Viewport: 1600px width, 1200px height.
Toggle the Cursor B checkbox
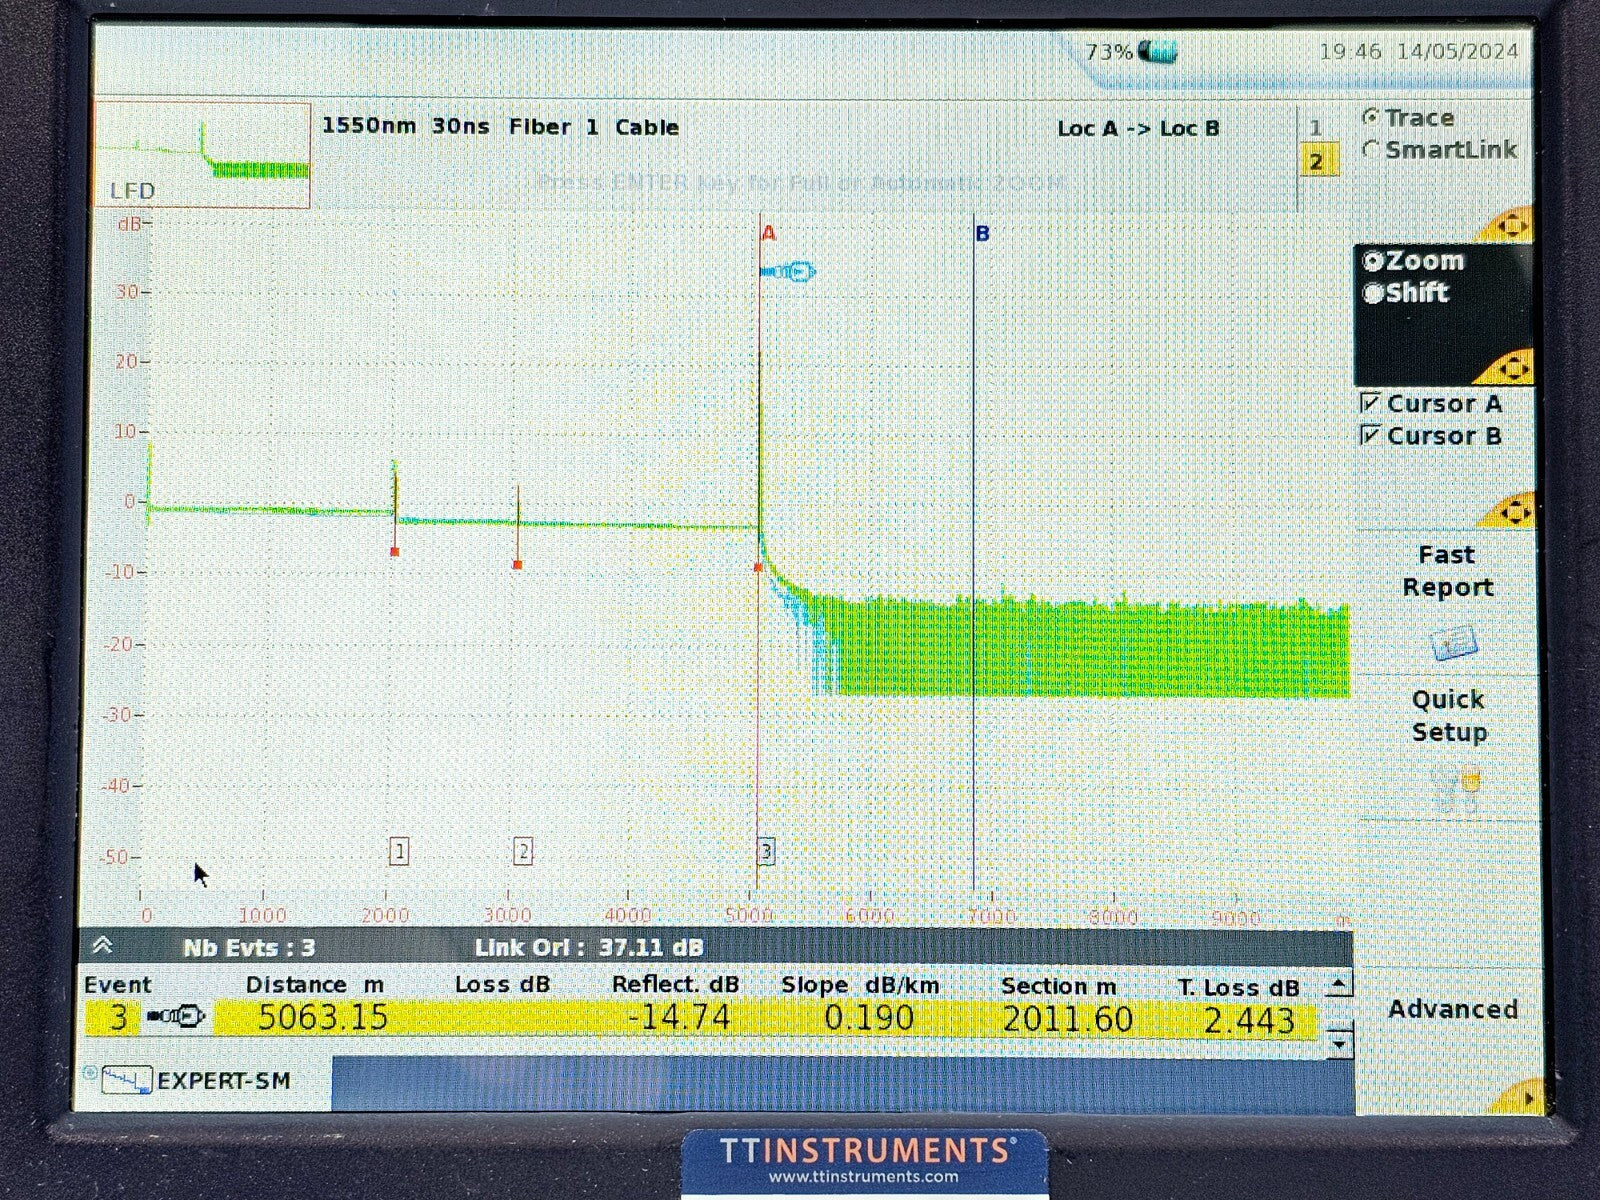1371,436
